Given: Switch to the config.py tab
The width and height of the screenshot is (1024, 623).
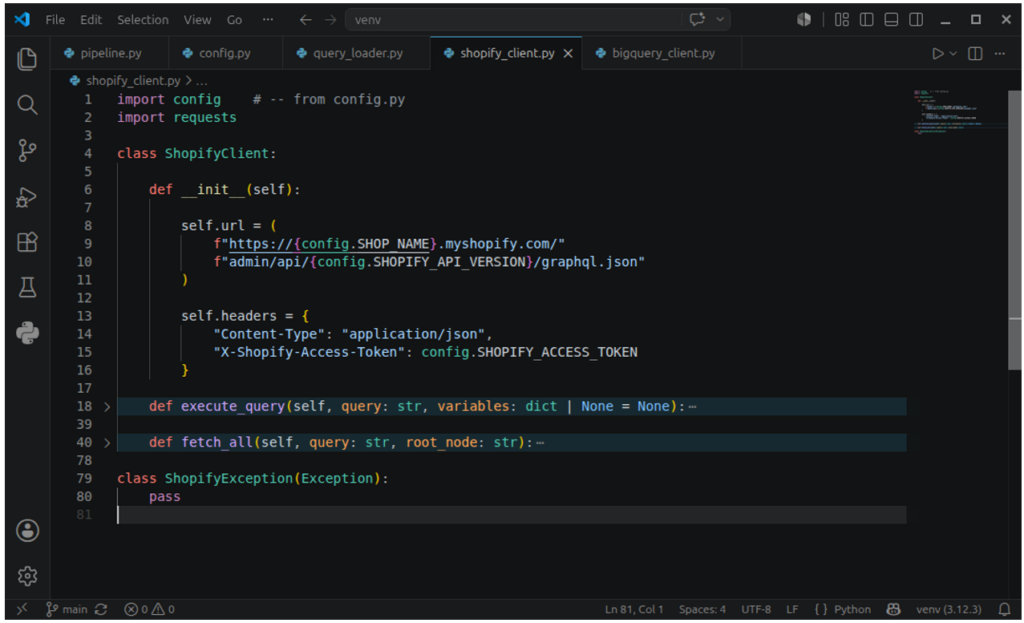Looking at the screenshot, I should 225,54.
